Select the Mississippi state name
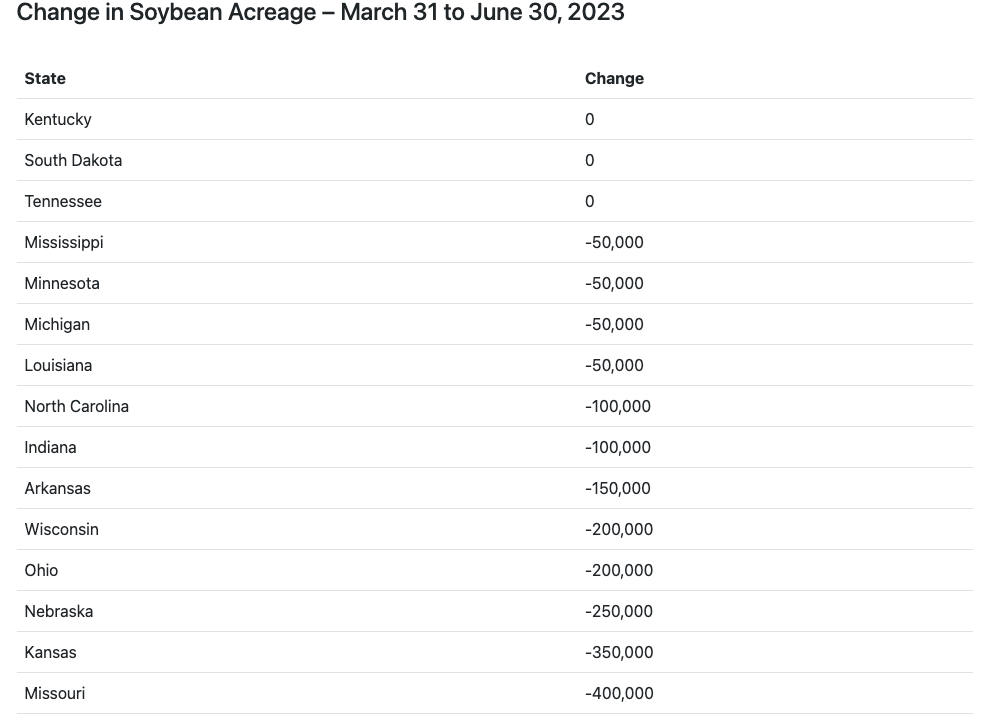 coord(64,242)
